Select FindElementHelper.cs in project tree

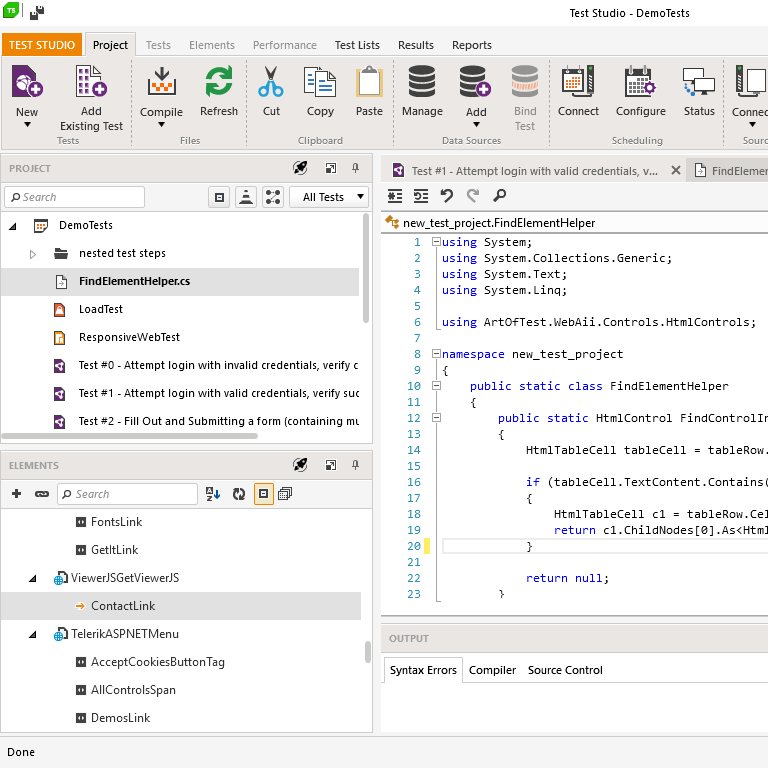[x=180, y=282]
